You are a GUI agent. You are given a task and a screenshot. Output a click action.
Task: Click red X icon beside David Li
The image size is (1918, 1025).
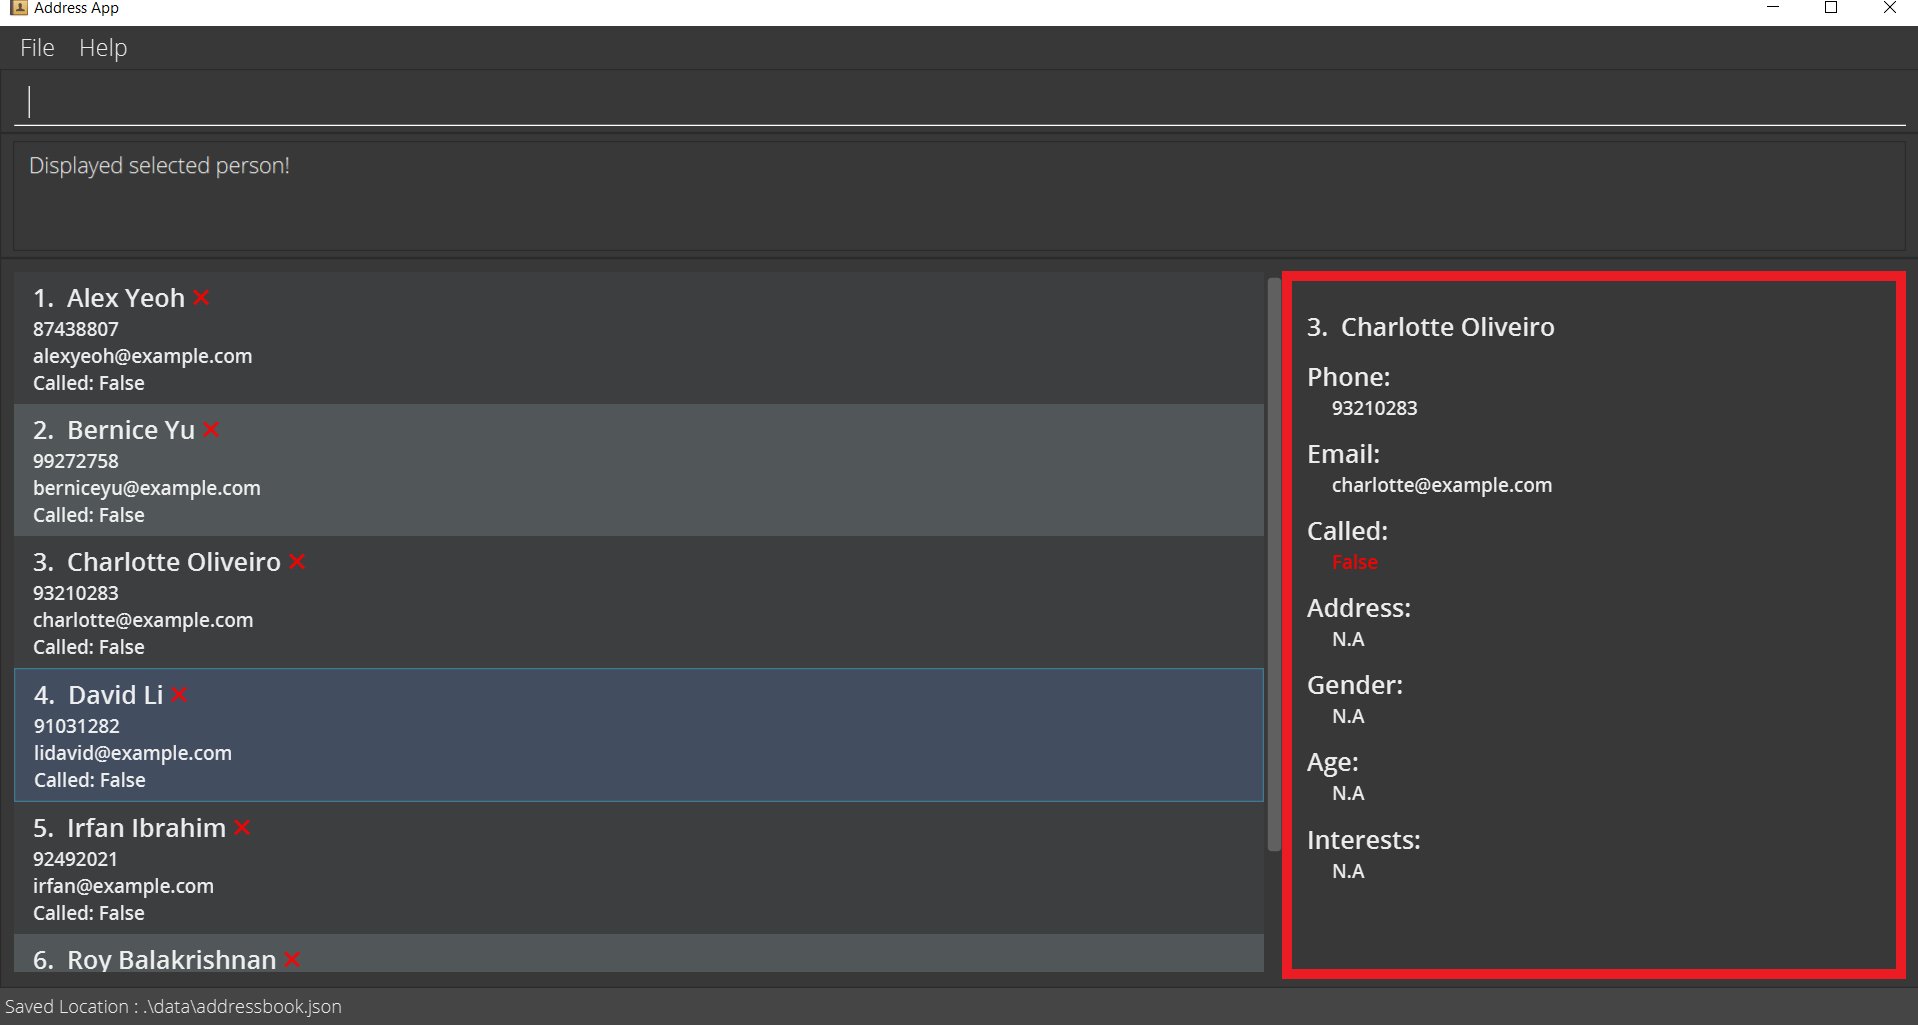click(180, 695)
